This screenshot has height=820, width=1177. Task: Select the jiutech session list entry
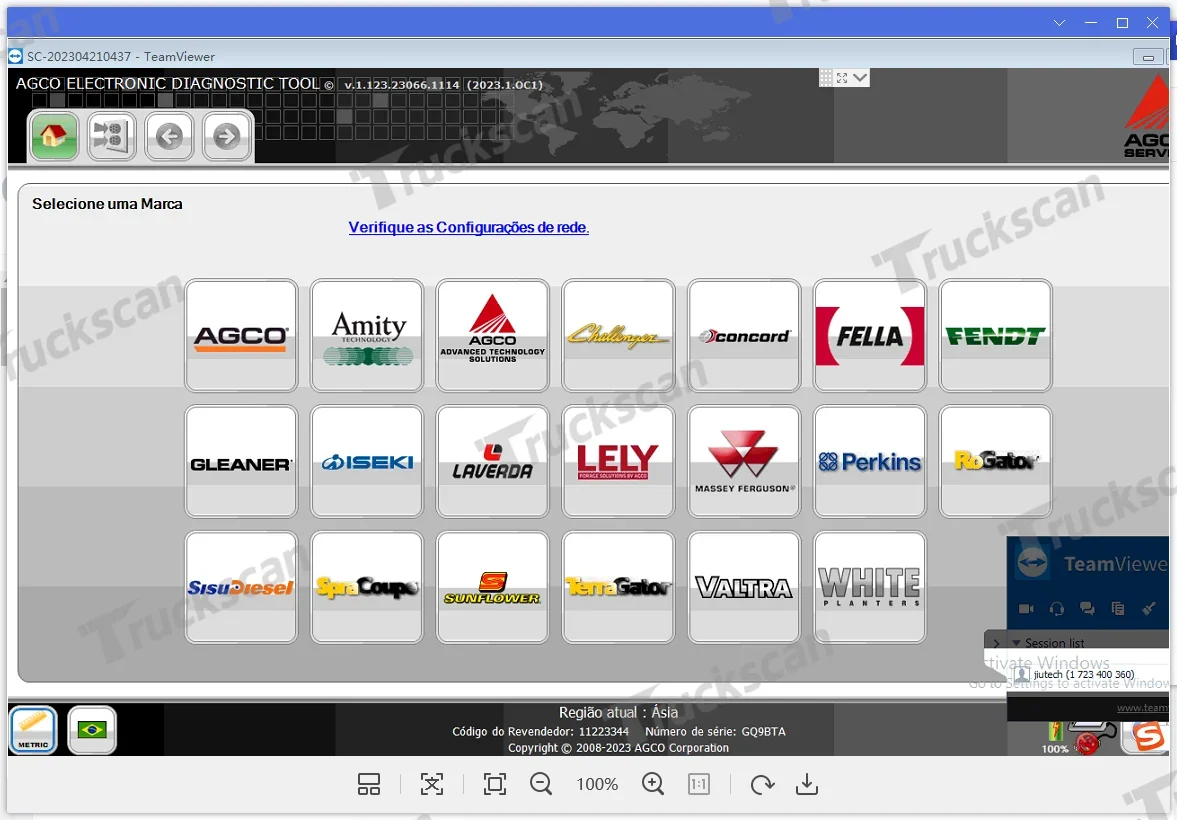(x=1083, y=675)
